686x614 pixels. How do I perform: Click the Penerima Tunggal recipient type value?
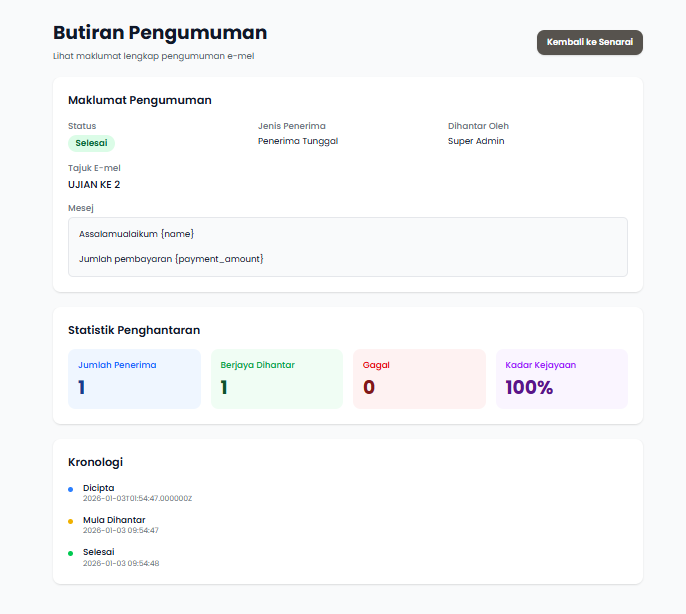298,141
